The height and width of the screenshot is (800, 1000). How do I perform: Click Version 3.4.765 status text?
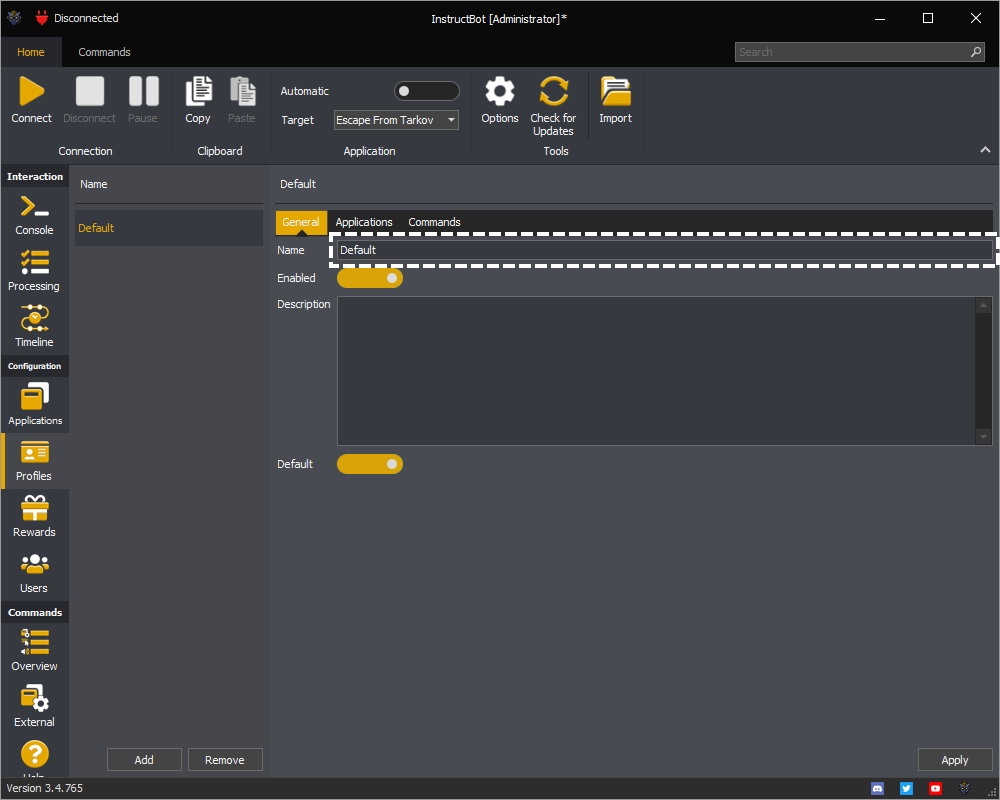click(45, 789)
